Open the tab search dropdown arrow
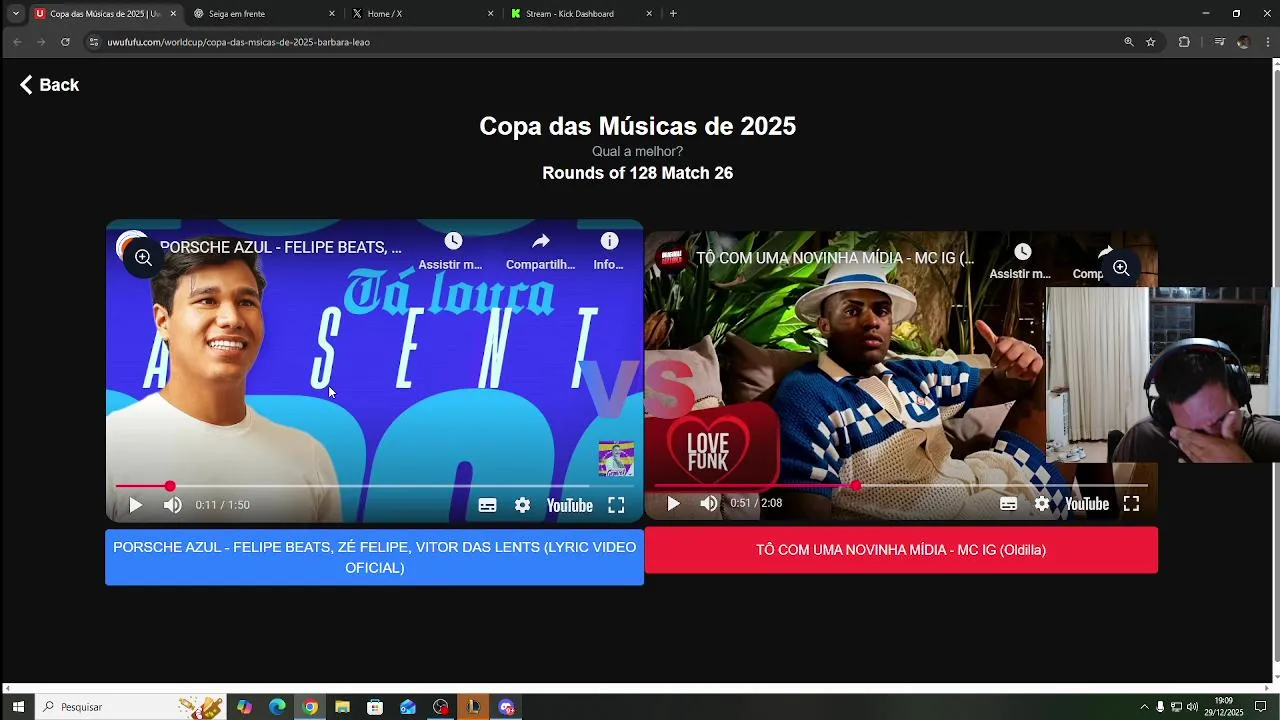The width and height of the screenshot is (1280, 720). pos(15,14)
